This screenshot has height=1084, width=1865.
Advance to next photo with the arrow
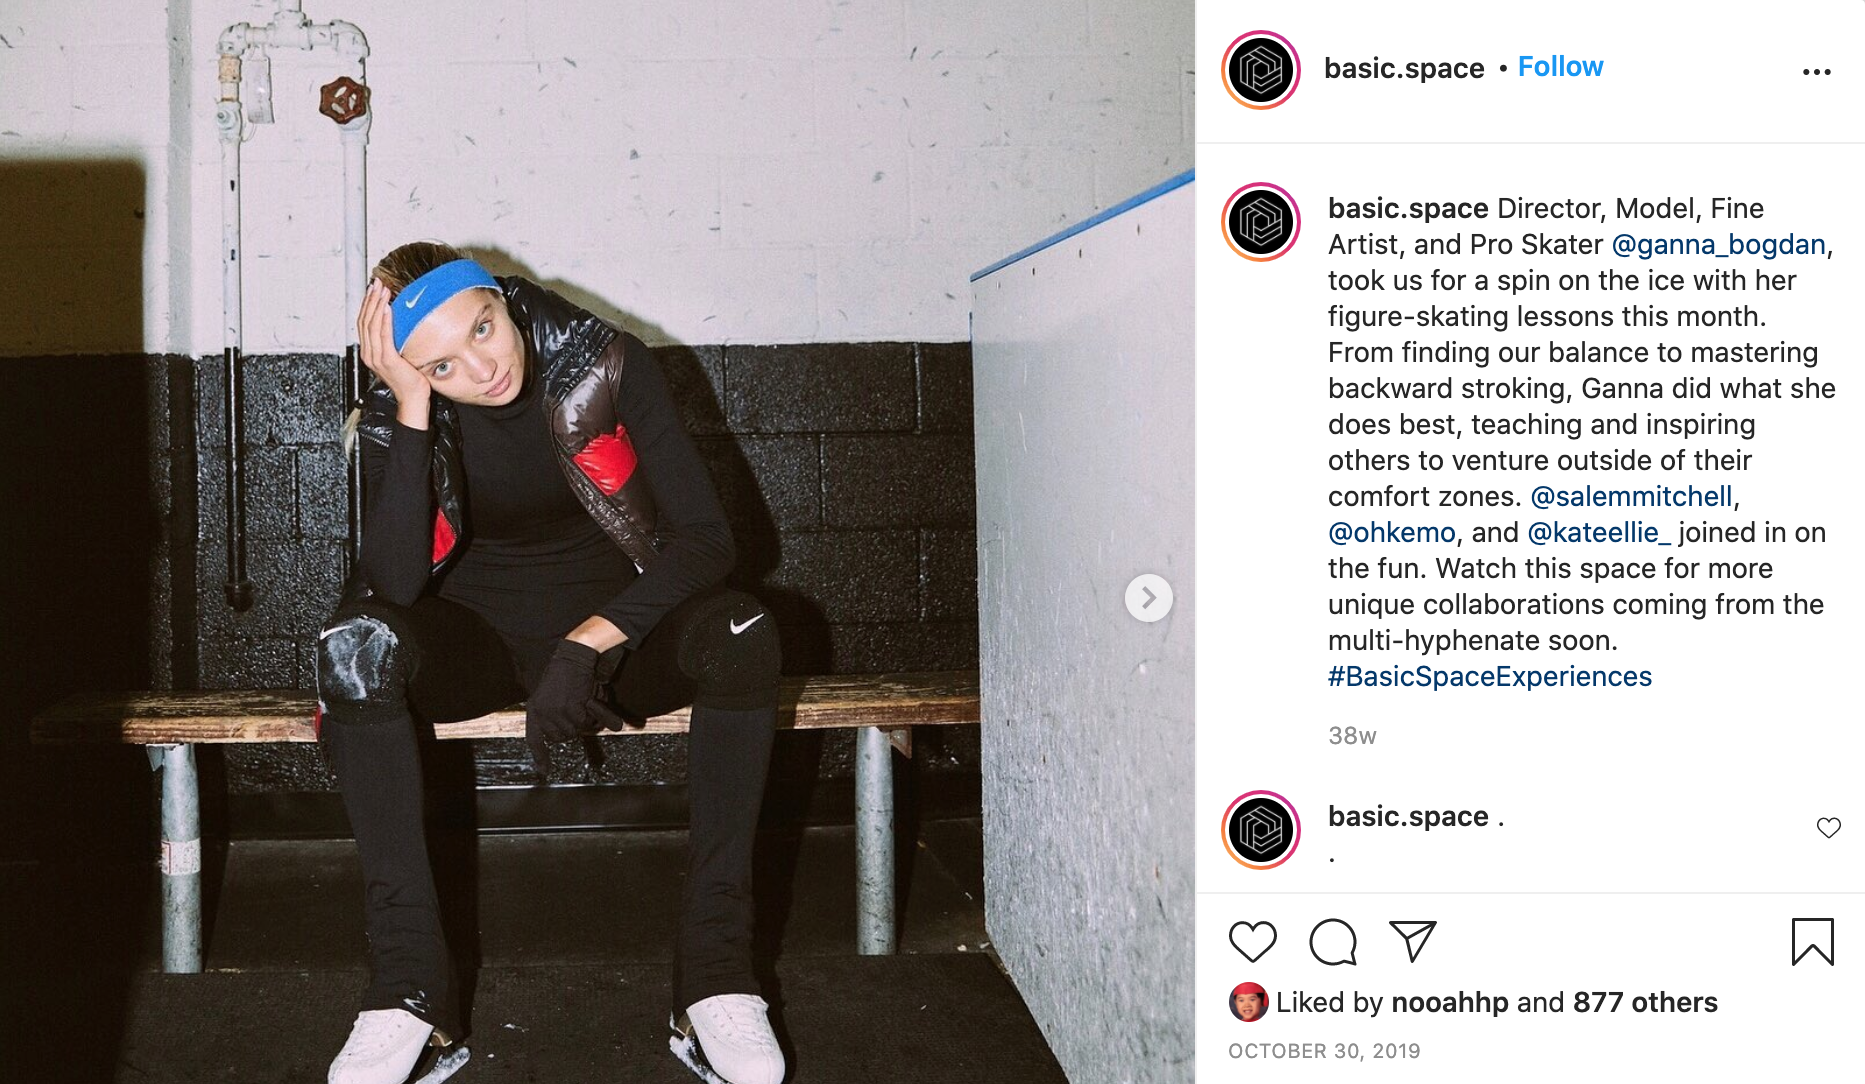[1148, 598]
